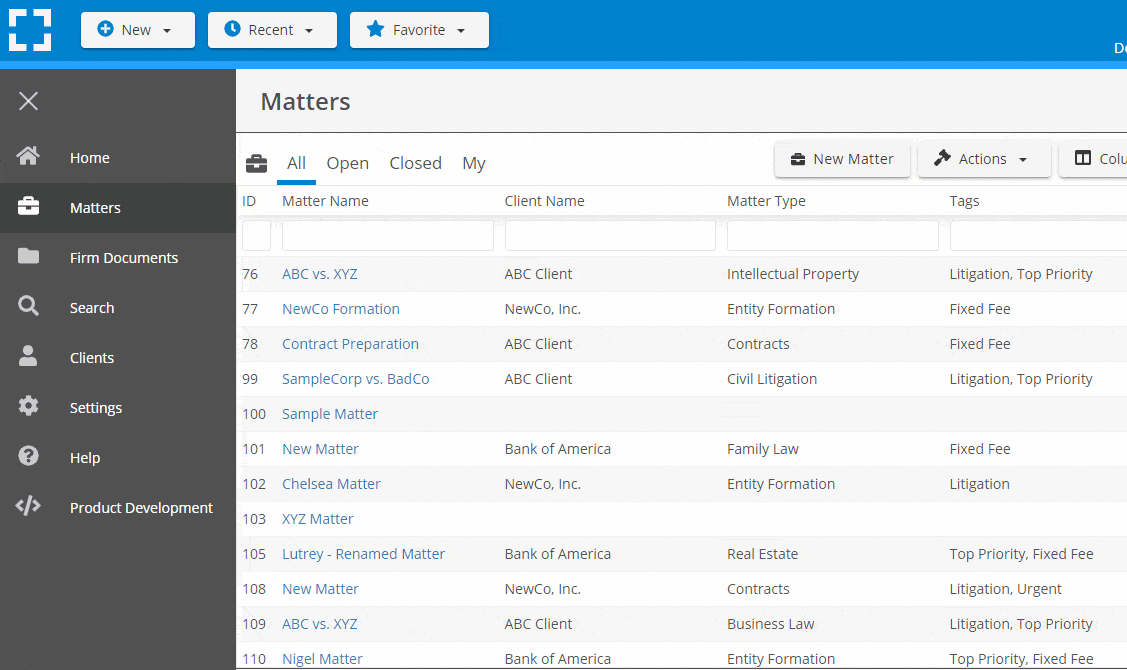Switch to the Closed matters tab
This screenshot has height=670, width=1127.
(415, 162)
